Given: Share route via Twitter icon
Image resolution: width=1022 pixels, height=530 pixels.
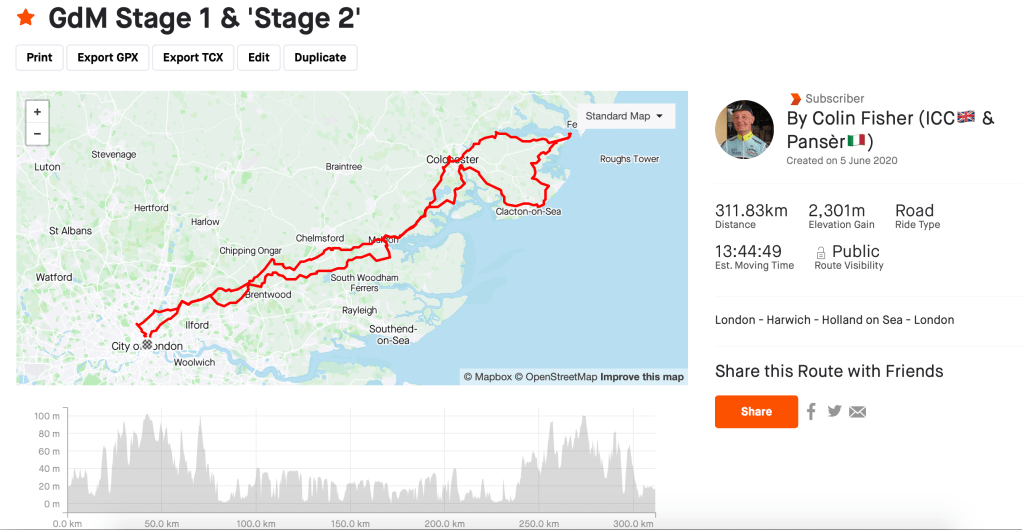Looking at the screenshot, I should click(x=834, y=411).
